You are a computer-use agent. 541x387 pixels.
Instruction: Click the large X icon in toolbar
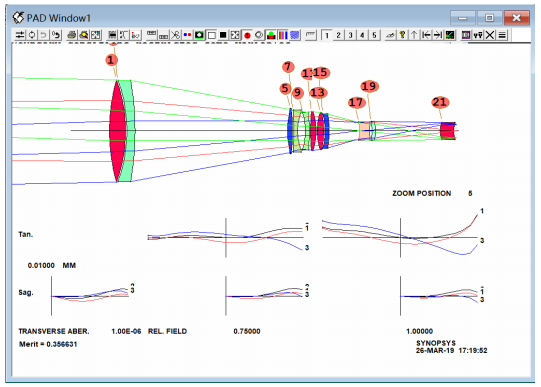490,35
